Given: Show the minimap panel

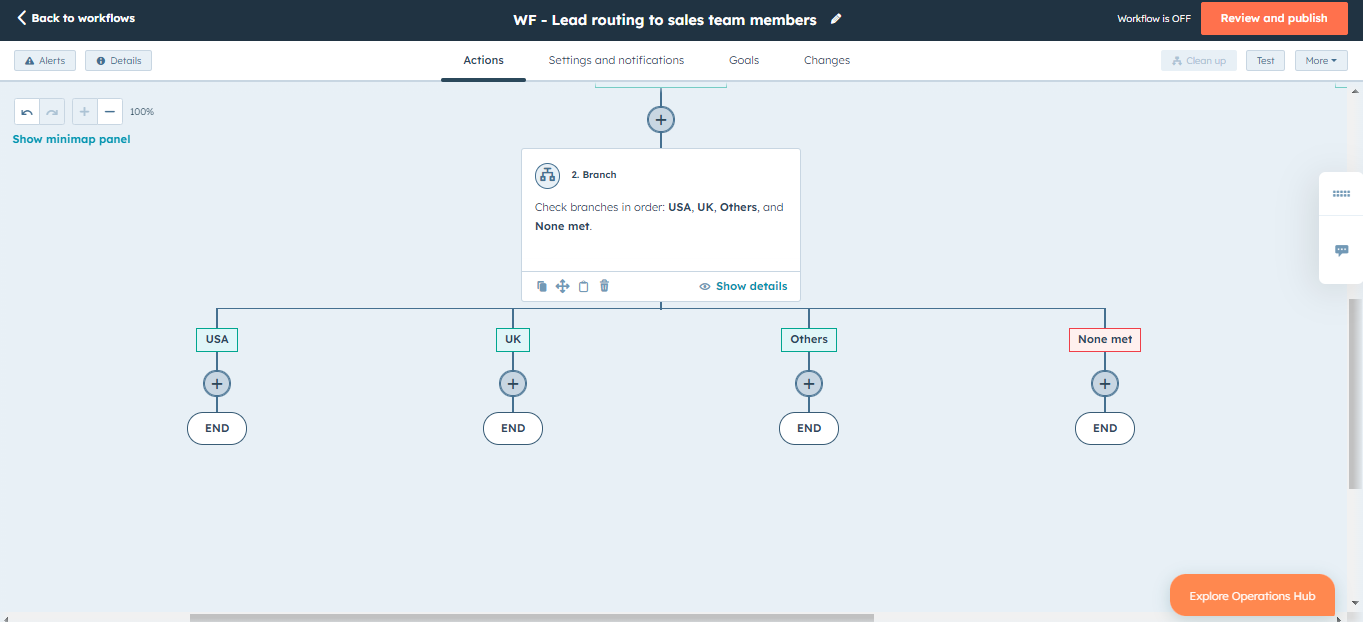Looking at the screenshot, I should point(71,139).
